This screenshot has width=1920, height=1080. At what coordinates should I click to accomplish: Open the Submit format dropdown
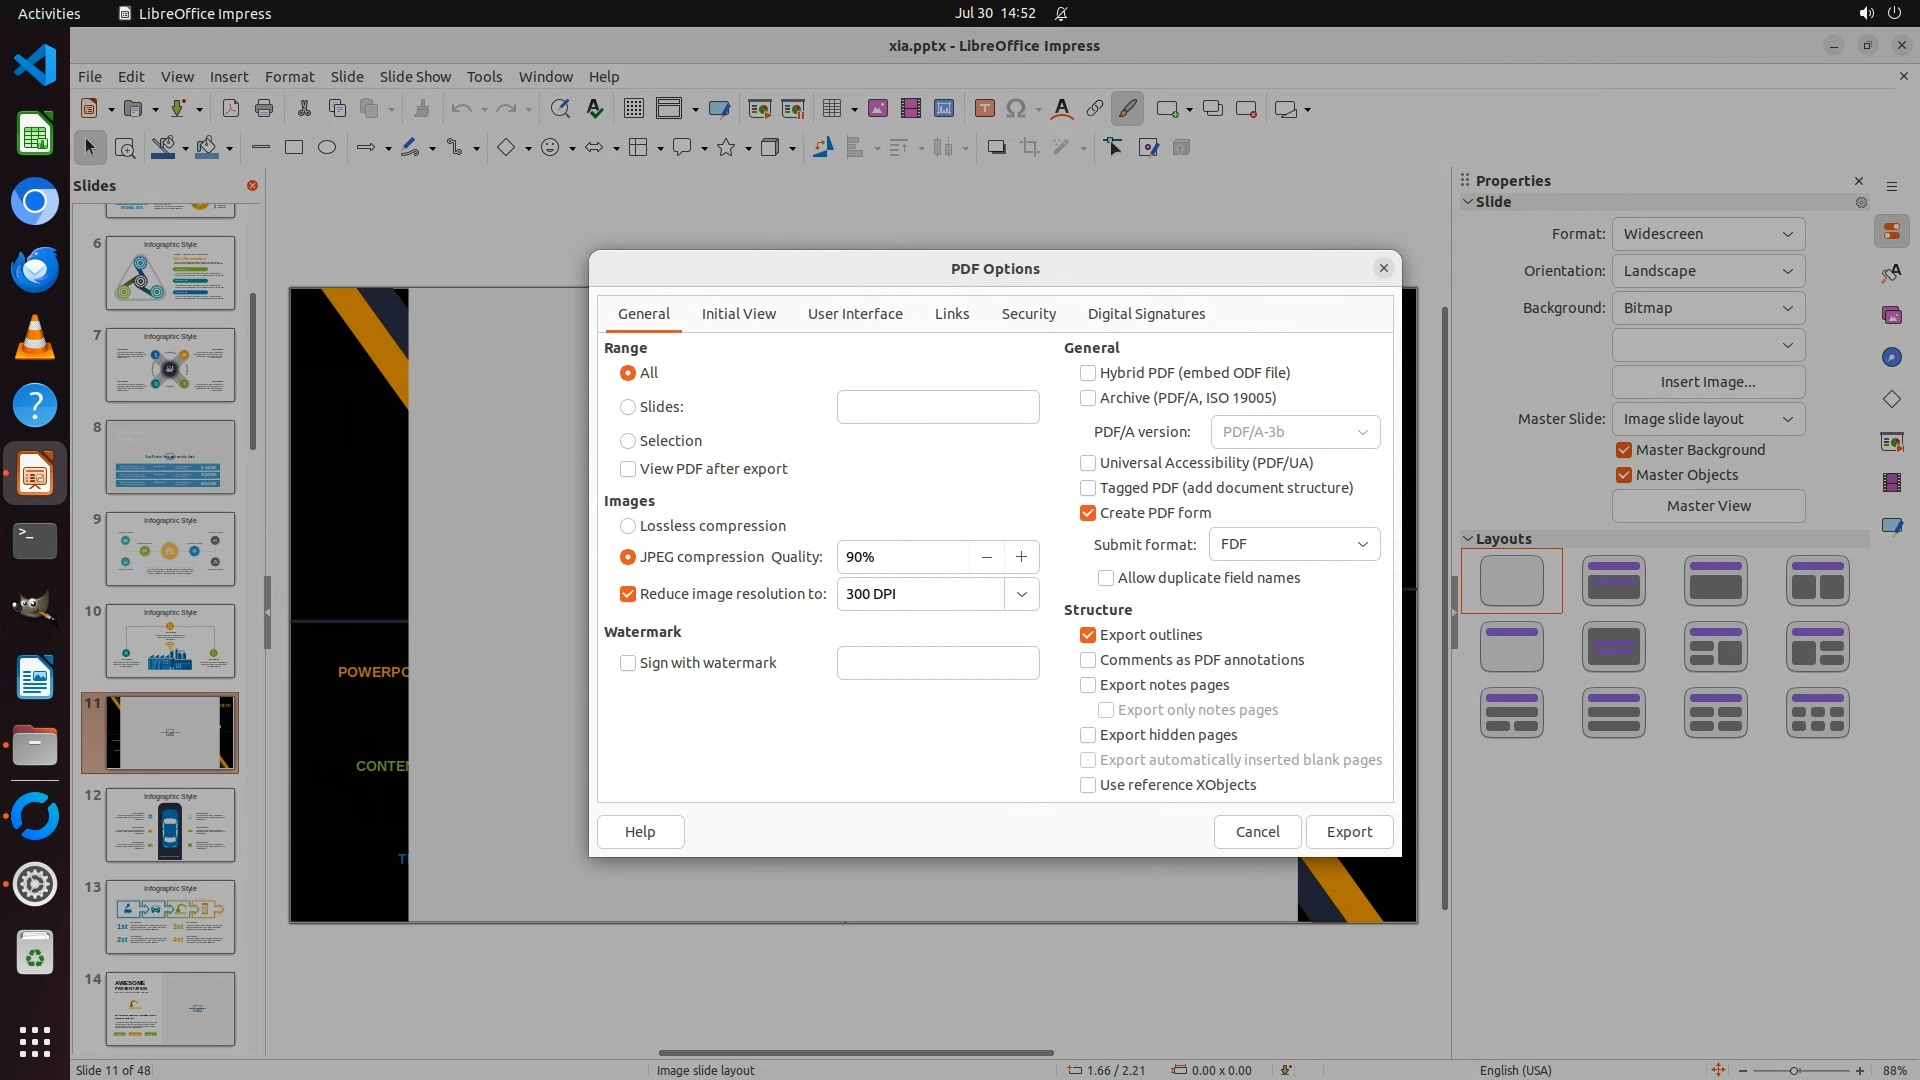(x=1294, y=544)
